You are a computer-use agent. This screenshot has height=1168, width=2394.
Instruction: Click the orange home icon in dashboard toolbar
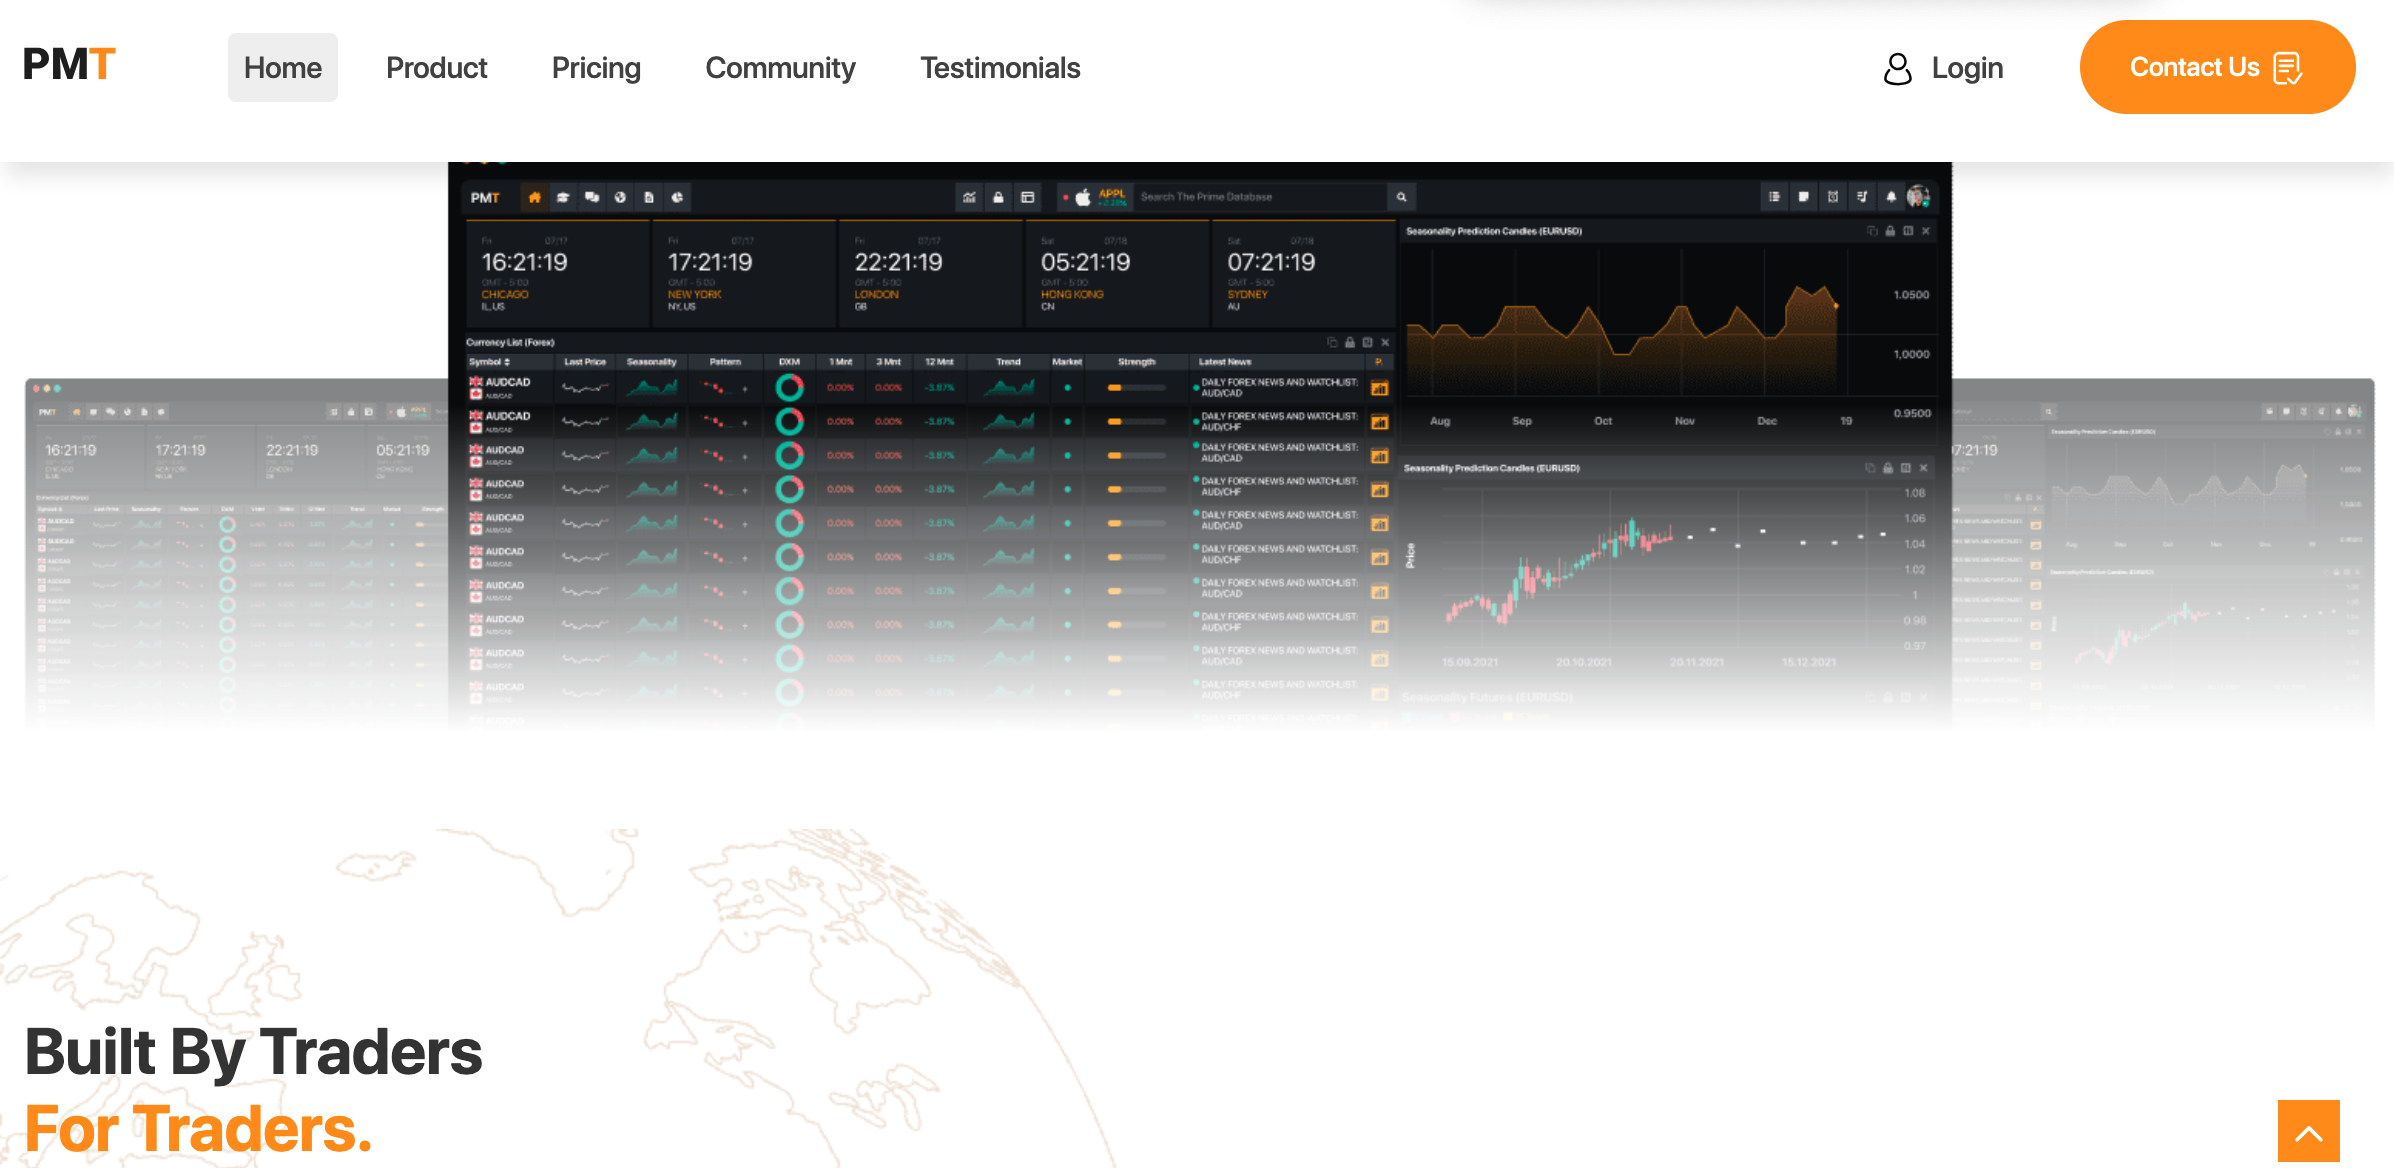[x=534, y=197]
